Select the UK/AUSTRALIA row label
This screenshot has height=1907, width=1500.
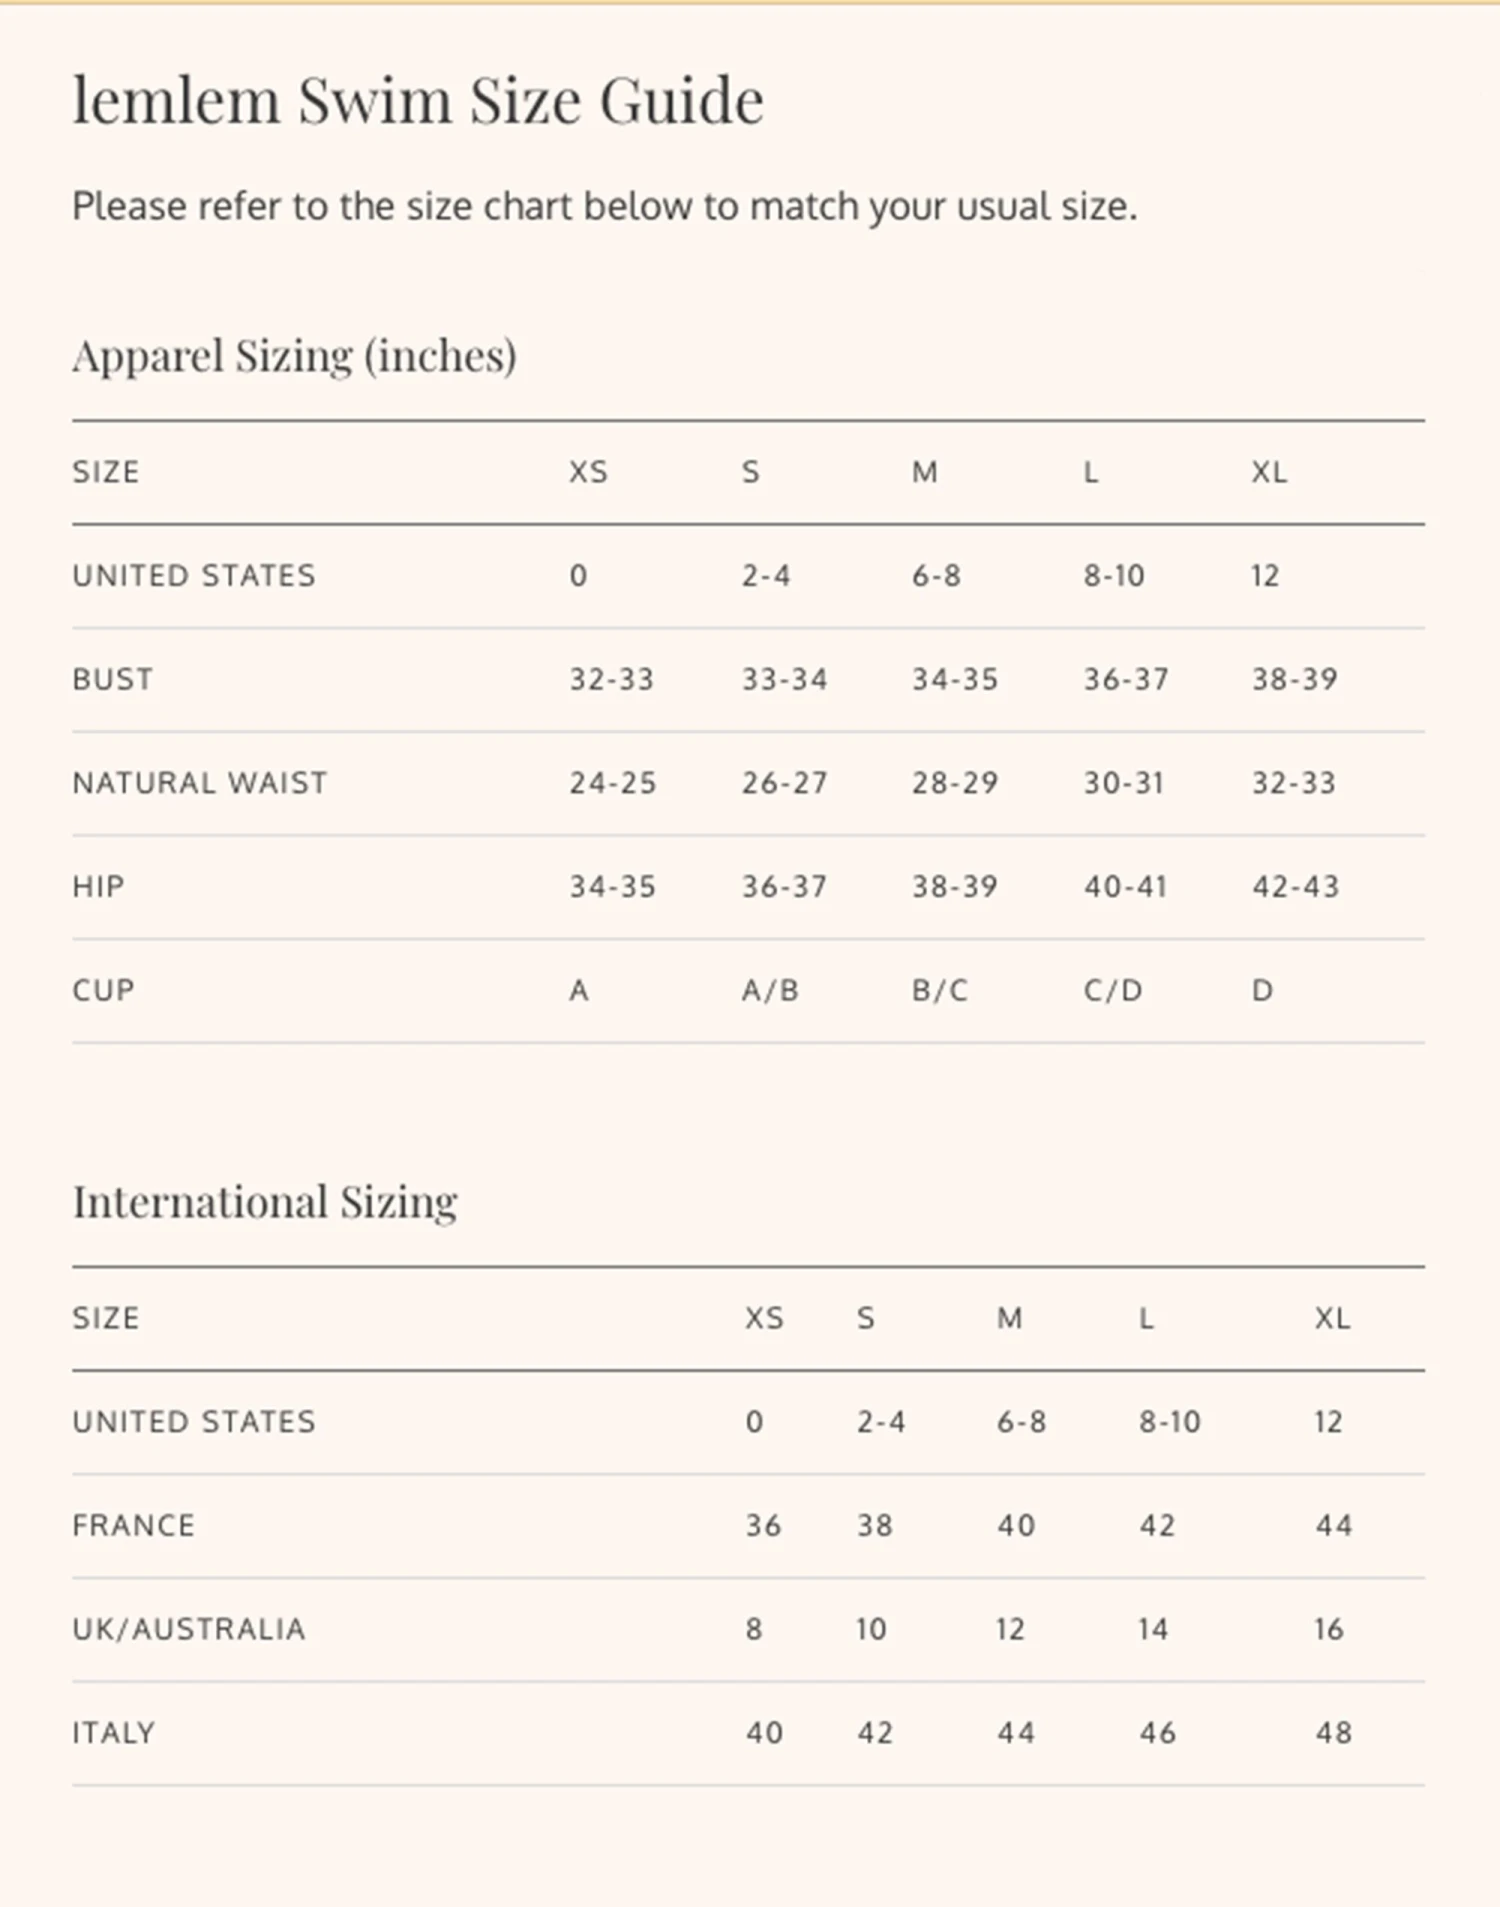pyautogui.click(x=189, y=1630)
